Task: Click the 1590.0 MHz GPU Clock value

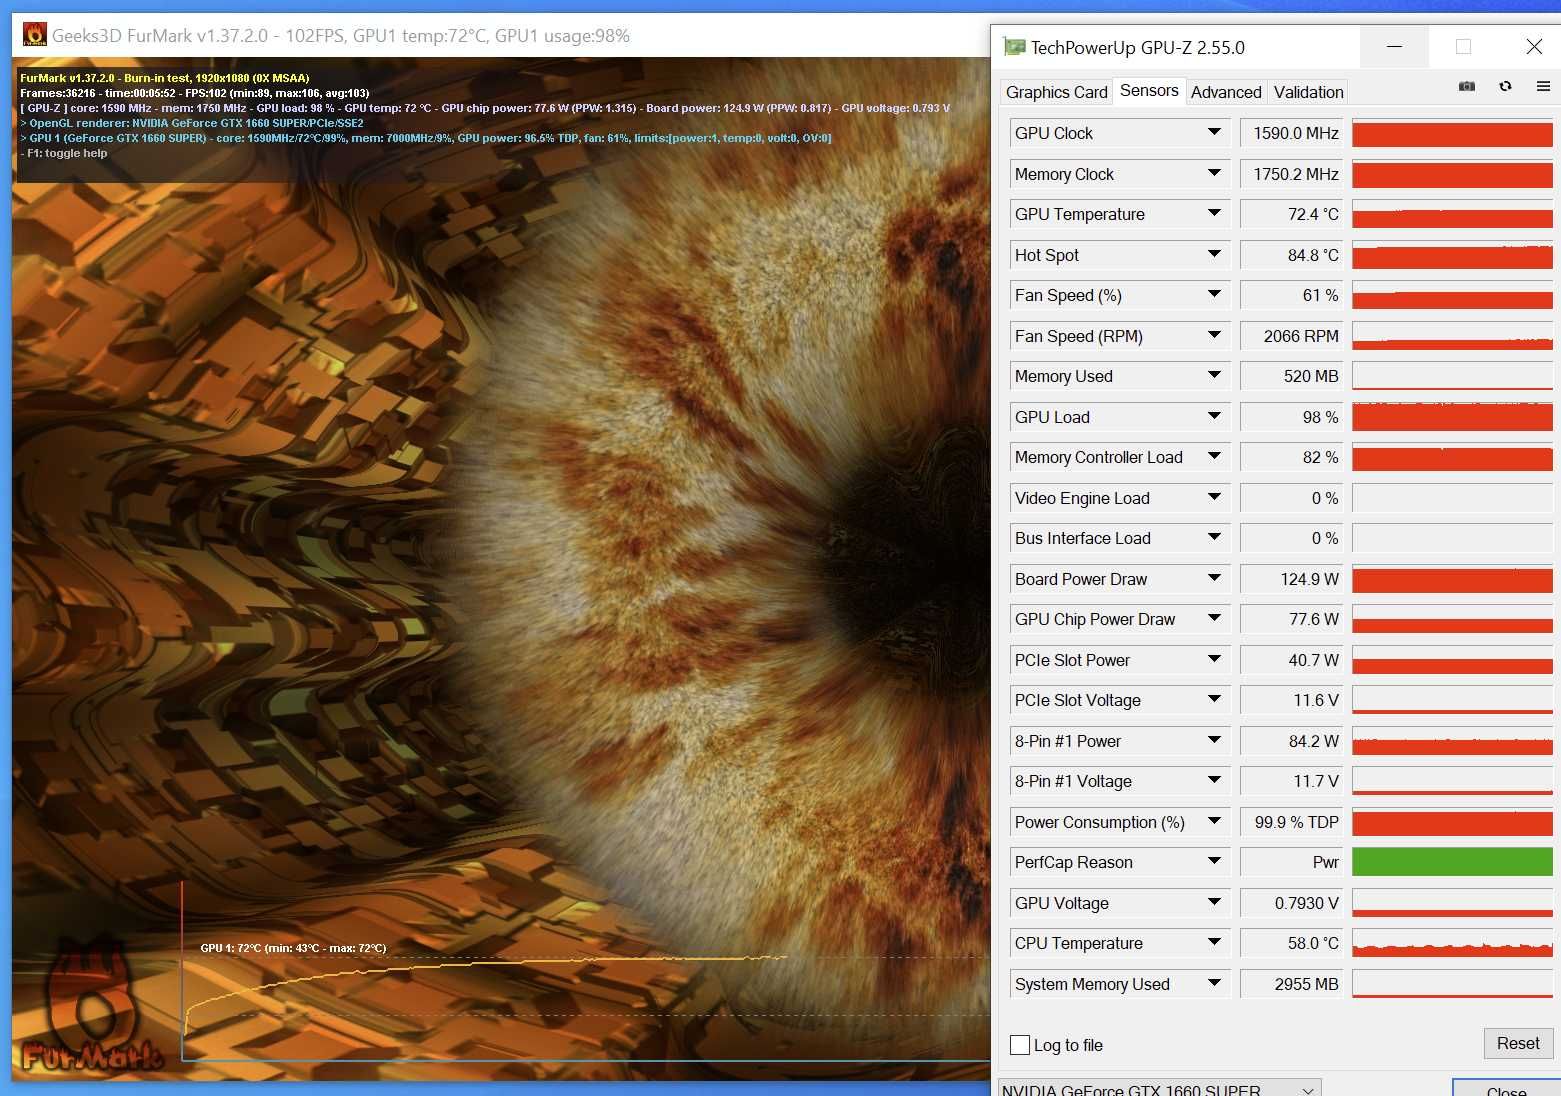Action: 1292,133
